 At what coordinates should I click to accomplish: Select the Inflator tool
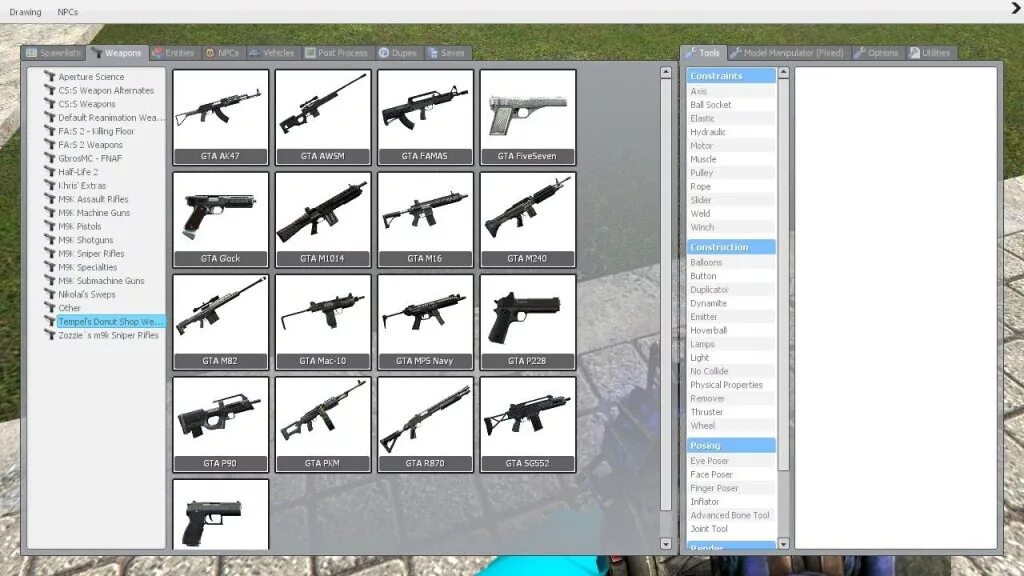click(731, 502)
